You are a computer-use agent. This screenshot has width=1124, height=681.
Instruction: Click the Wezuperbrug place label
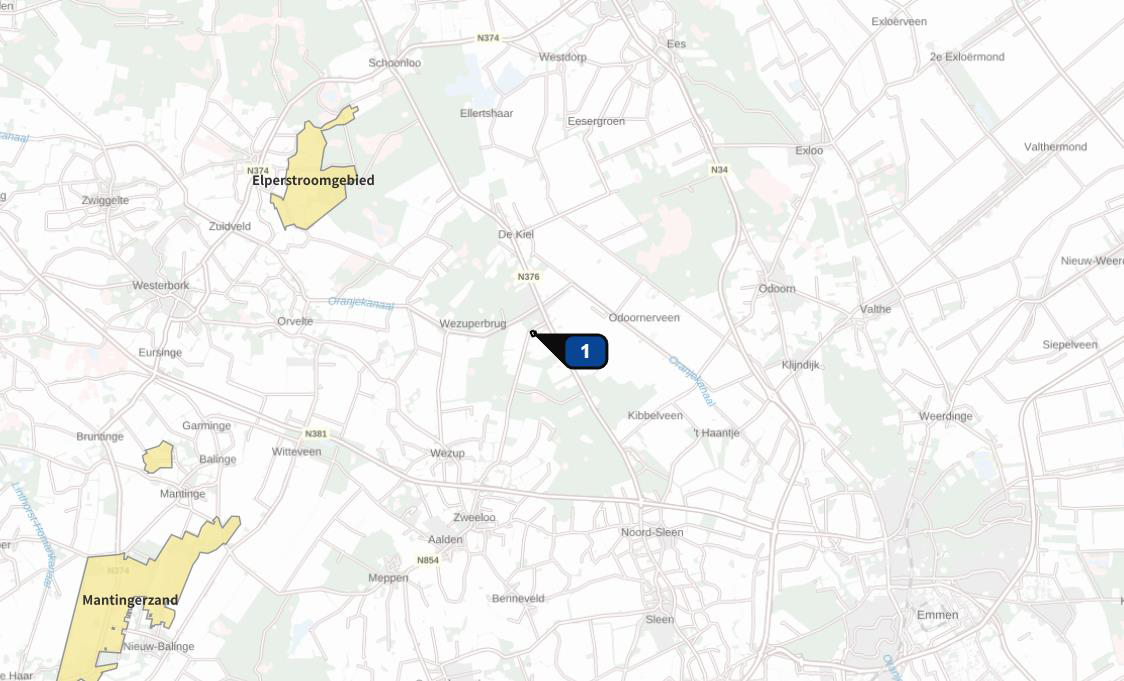pyautogui.click(x=473, y=324)
